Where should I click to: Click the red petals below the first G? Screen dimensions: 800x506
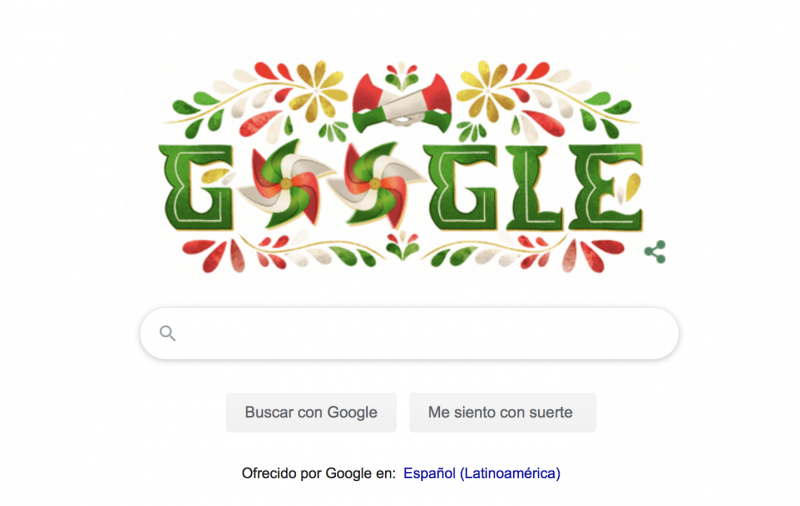tap(214, 255)
